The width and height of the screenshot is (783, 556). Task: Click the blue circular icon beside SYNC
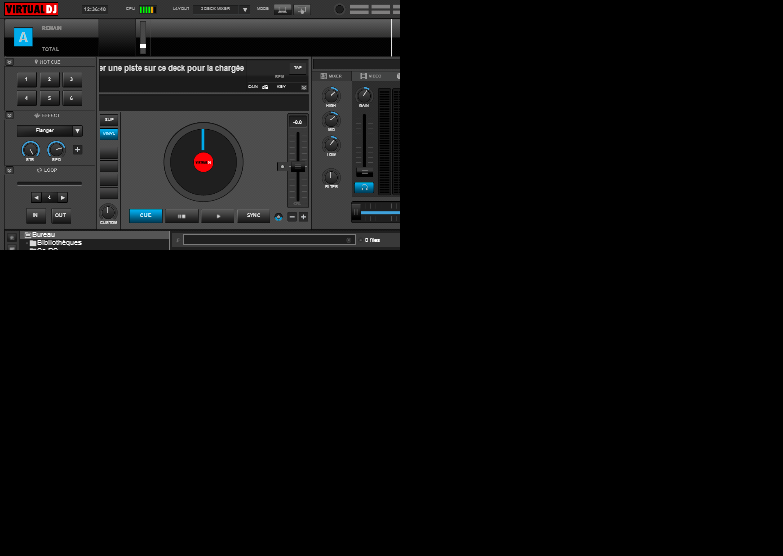point(278,217)
